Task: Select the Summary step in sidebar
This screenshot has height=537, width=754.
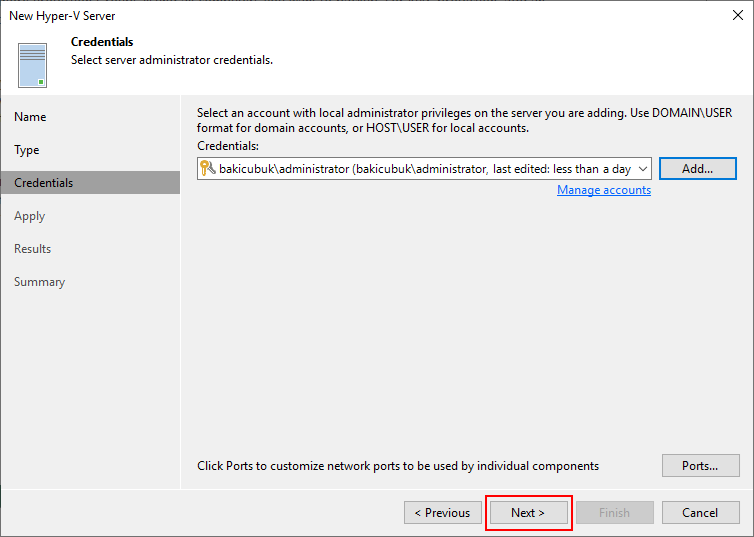Action: click(x=39, y=282)
